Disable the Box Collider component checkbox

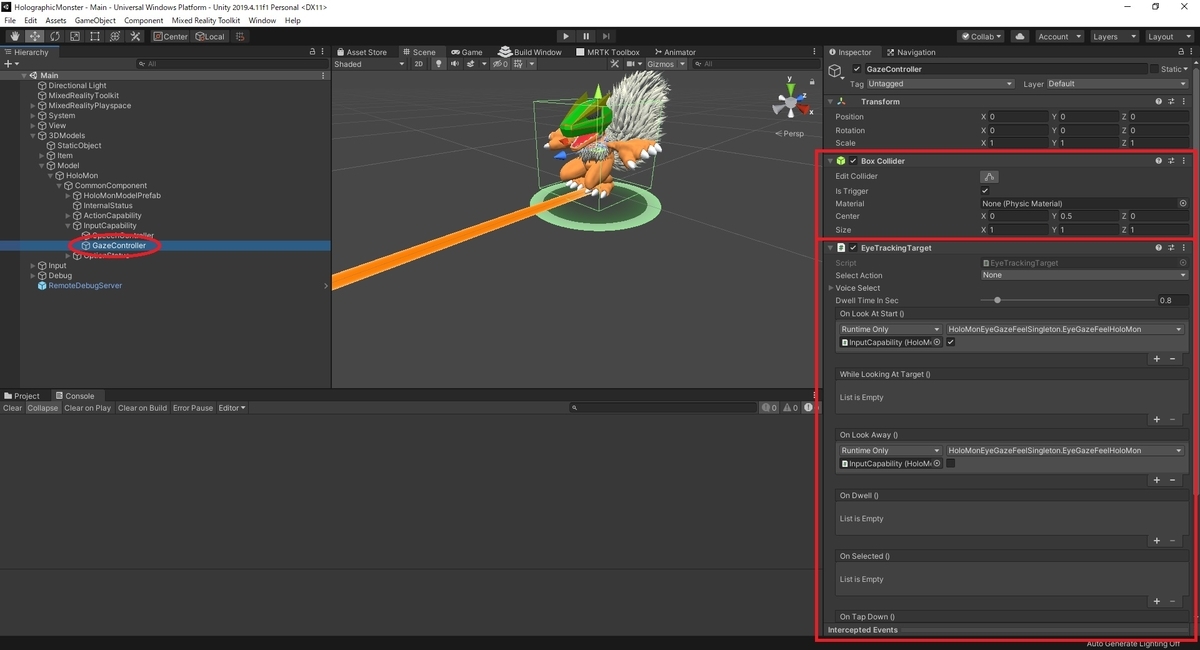(853, 161)
